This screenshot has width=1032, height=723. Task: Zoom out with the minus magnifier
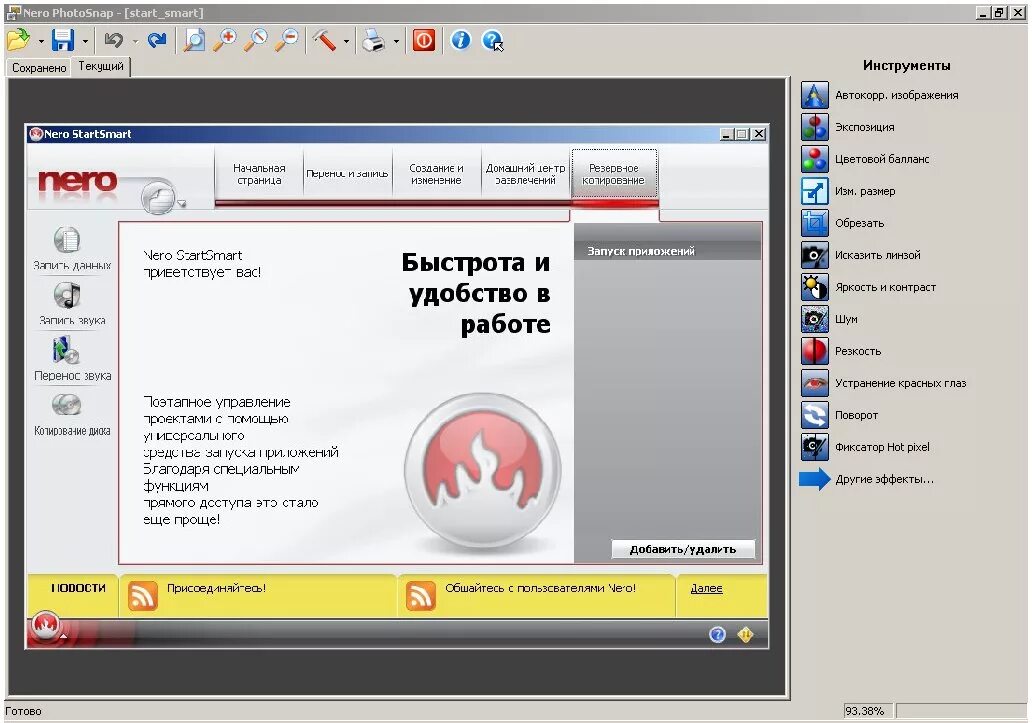tap(286, 40)
